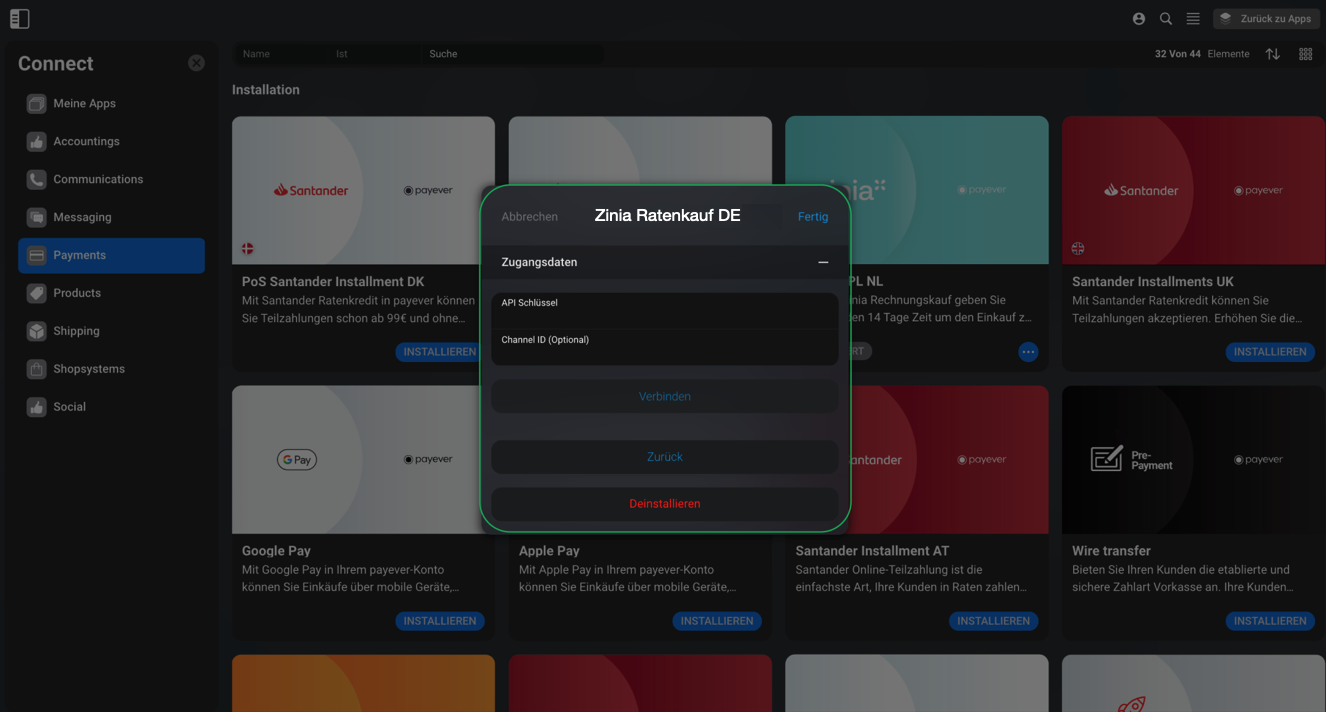
Task: Select the Social category
Action: click(111, 408)
